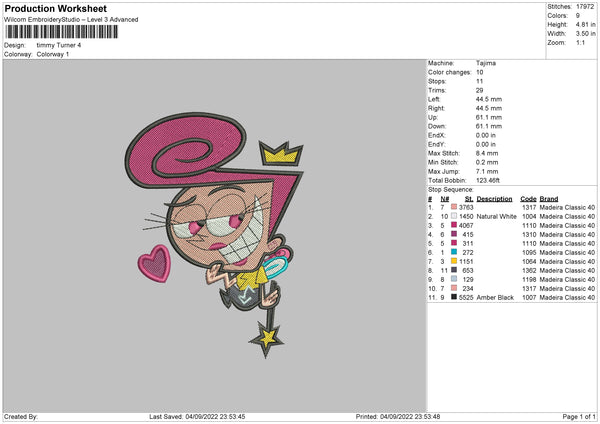Click the Natural White description text
The width and height of the screenshot is (600, 424).
496,217
